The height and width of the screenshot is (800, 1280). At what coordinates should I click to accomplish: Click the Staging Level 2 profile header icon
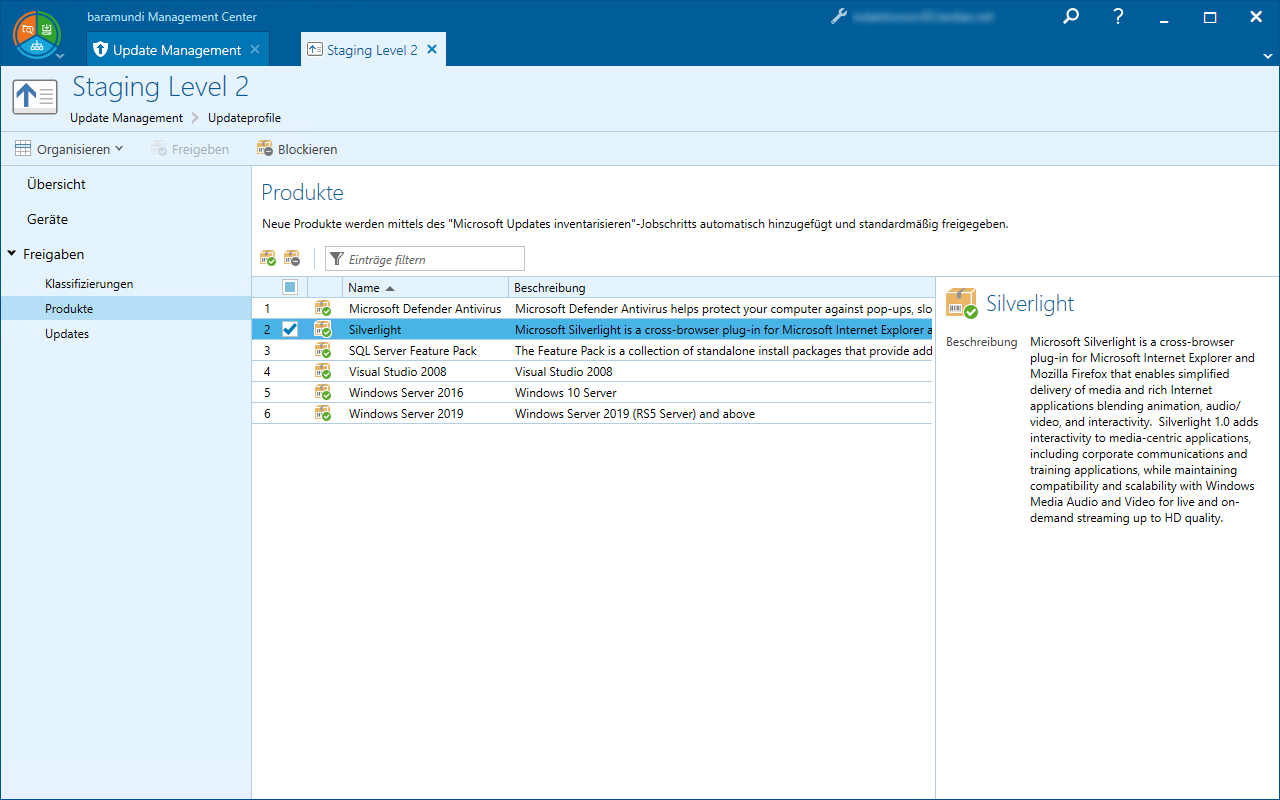[x=35, y=97]
